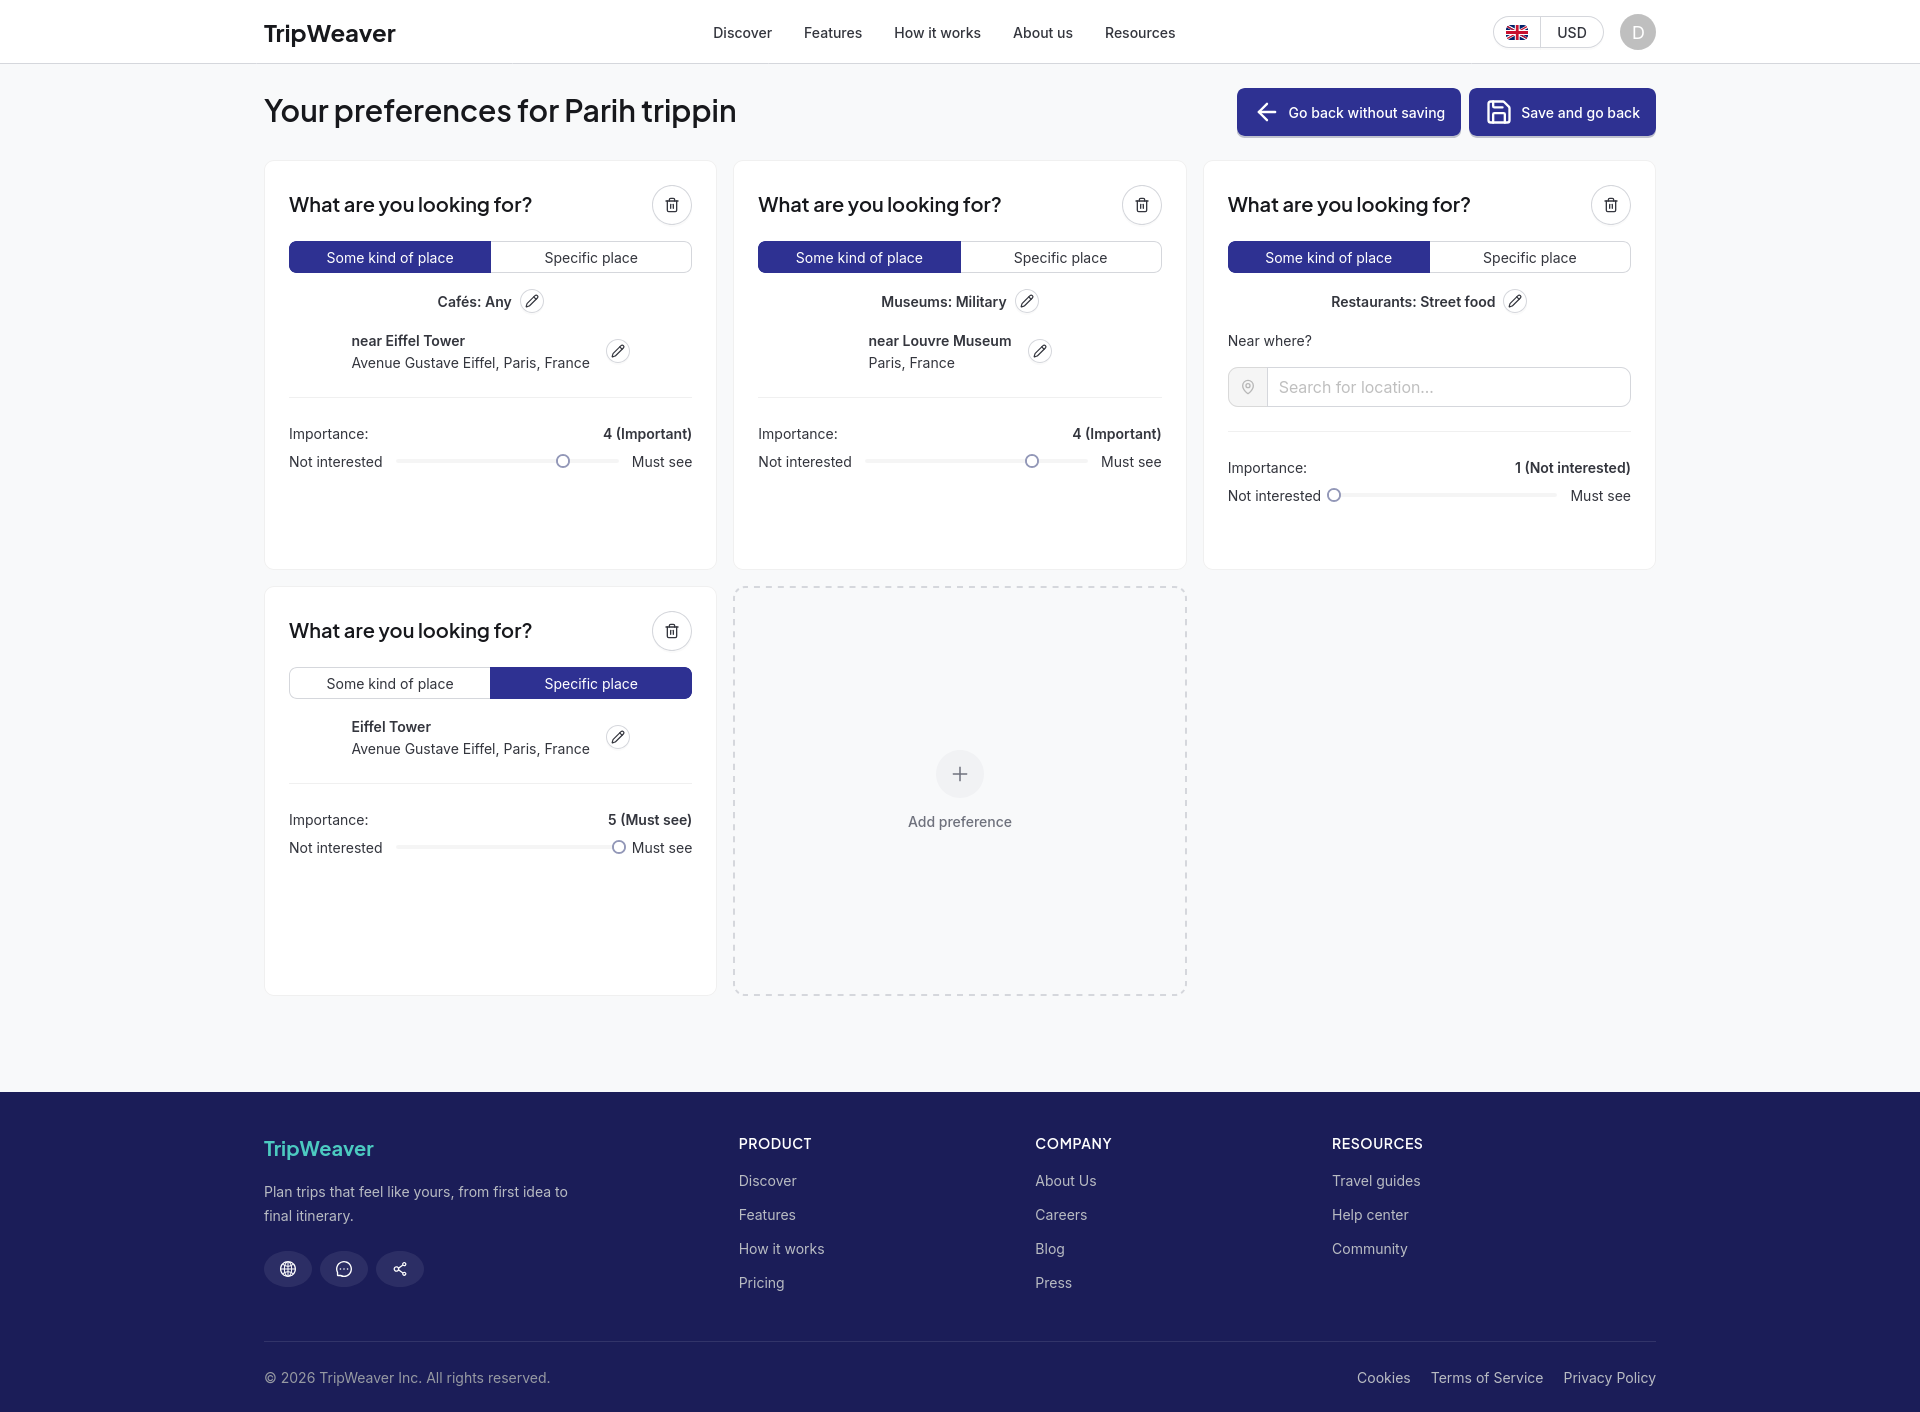The image size is (1920, 1412).
Task: Open the Resources nav item
Action: tap(1140, 33)
